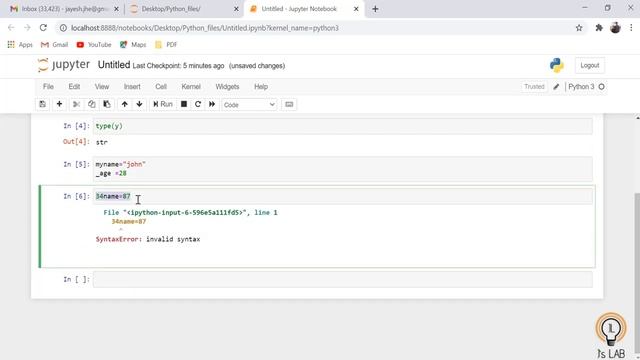Click the Logout button
This screenshot has height=360, width=640.
(x=590, y=66)
